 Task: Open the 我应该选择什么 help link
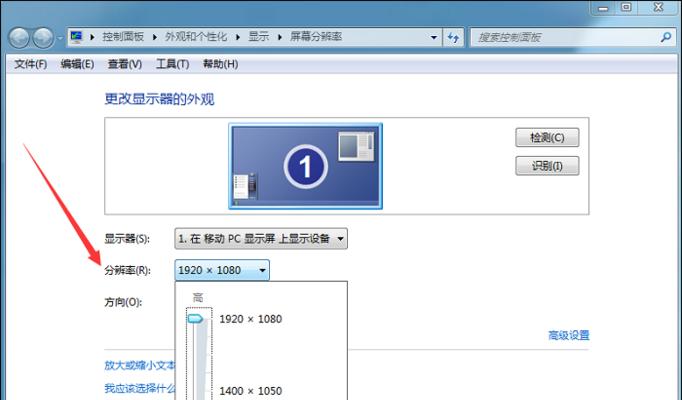click(140, 388)
